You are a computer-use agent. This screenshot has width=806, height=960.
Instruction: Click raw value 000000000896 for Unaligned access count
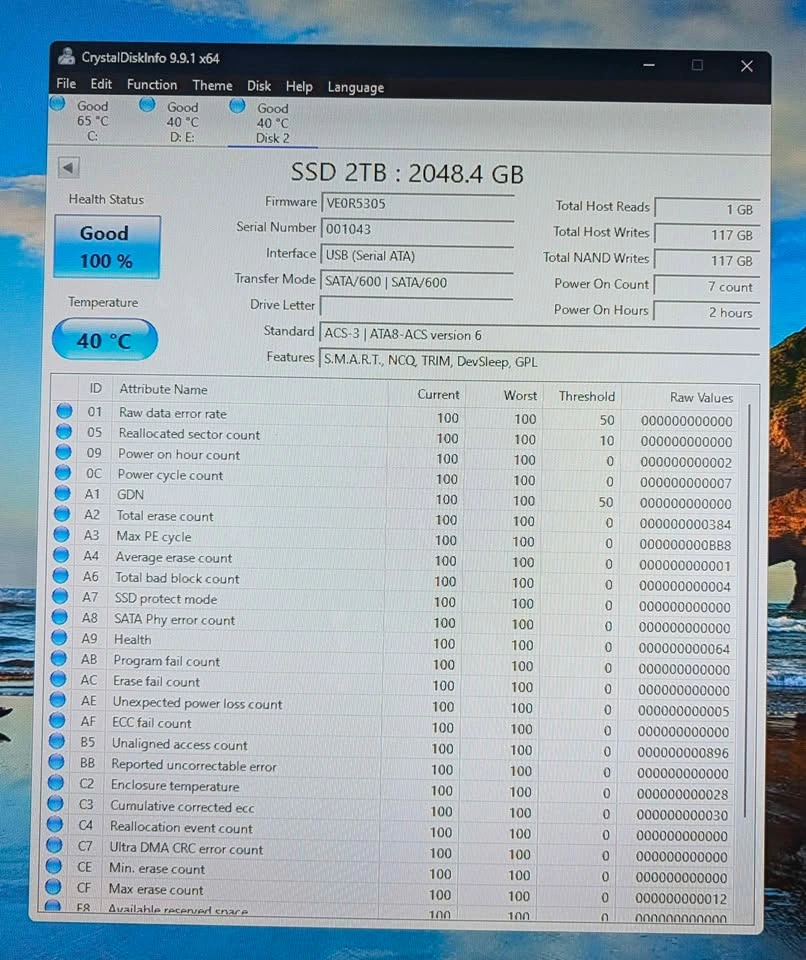click(683, 752)
